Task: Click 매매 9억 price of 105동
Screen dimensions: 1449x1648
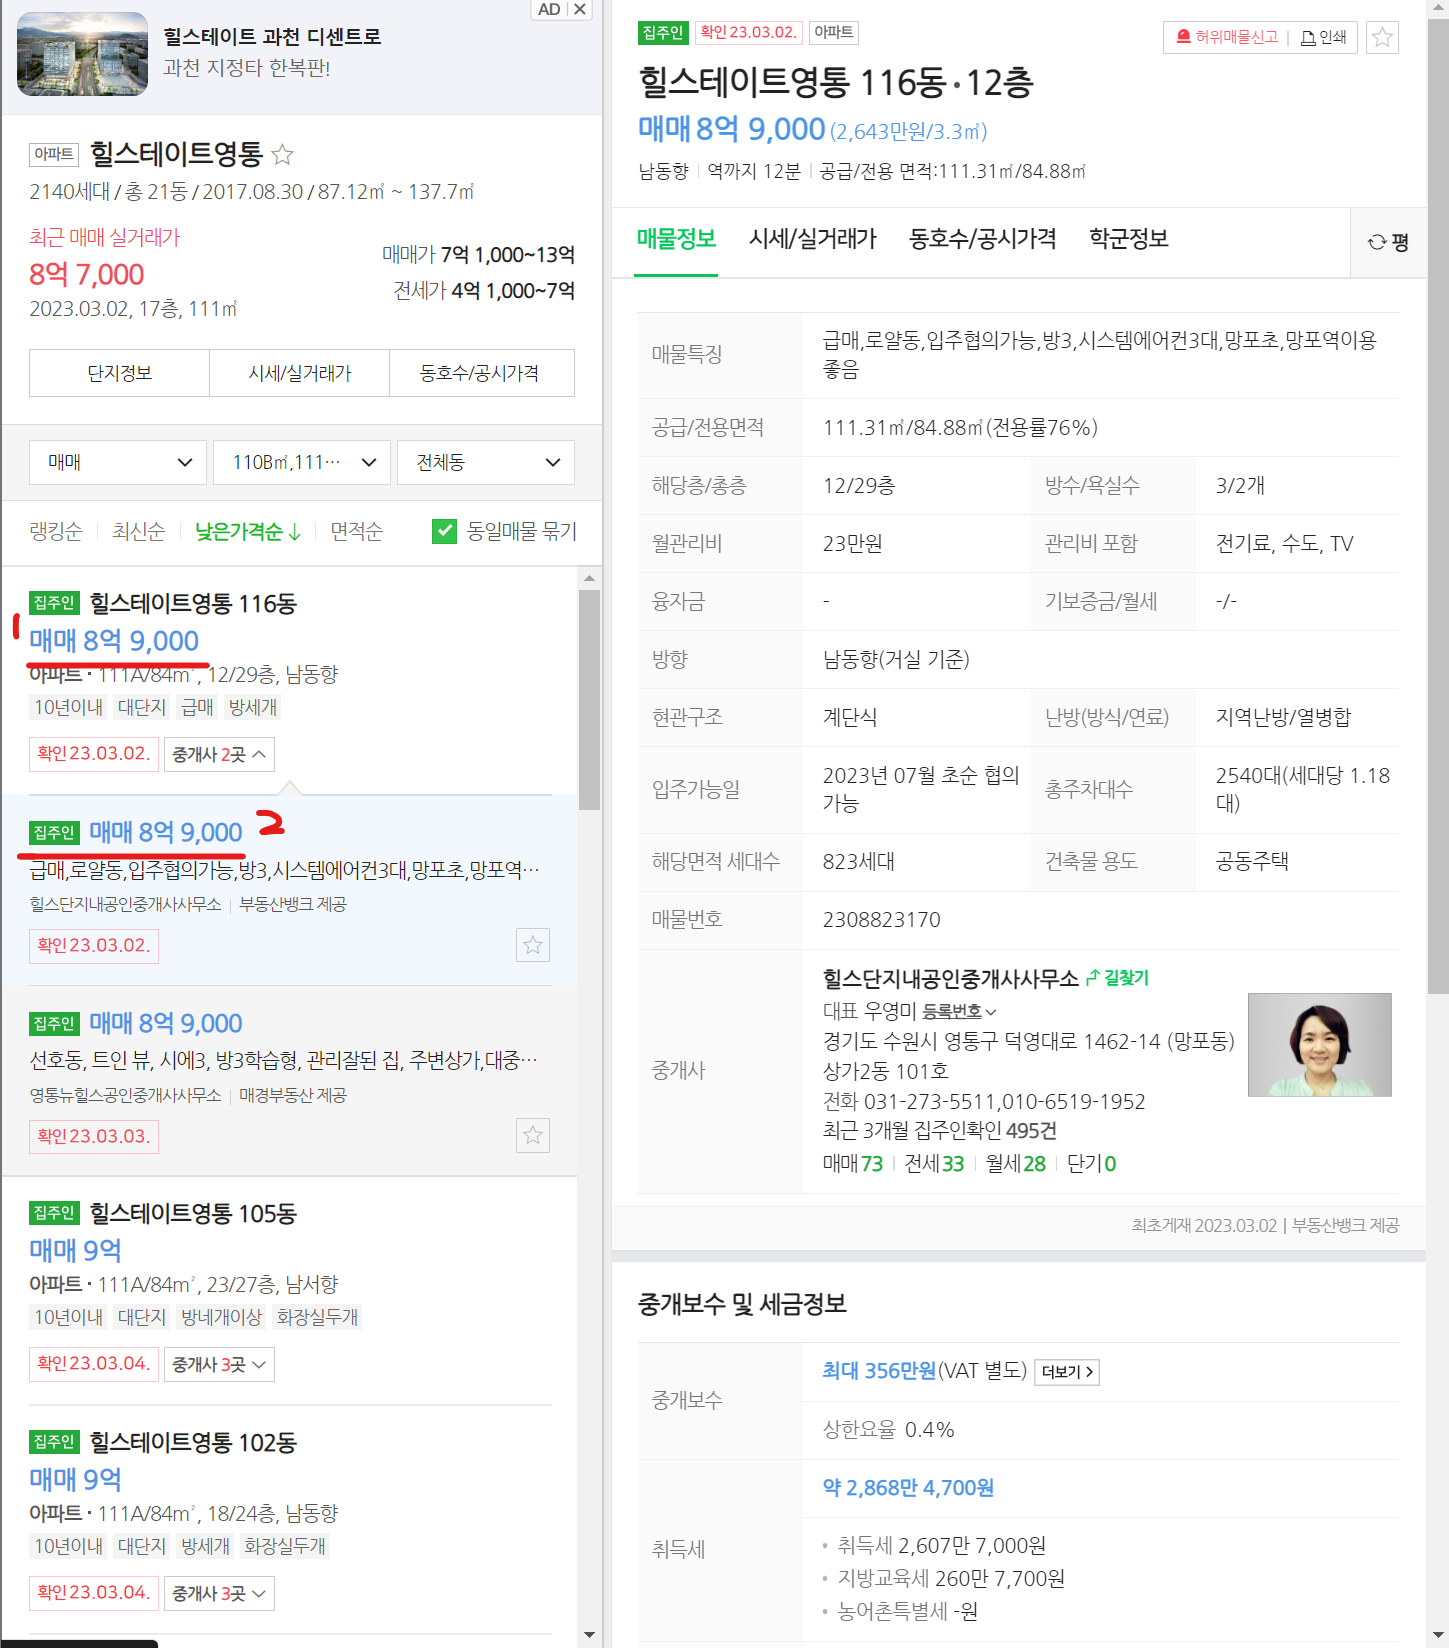Action: tap(75, 1250)
